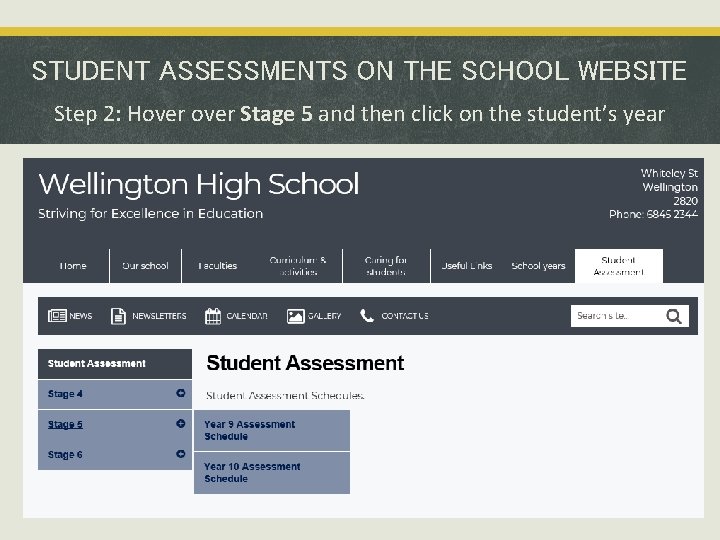Image resolution: width=720 pixels, height=540 pixels.
Task: Open the Calendar icon
Action: 213,316
